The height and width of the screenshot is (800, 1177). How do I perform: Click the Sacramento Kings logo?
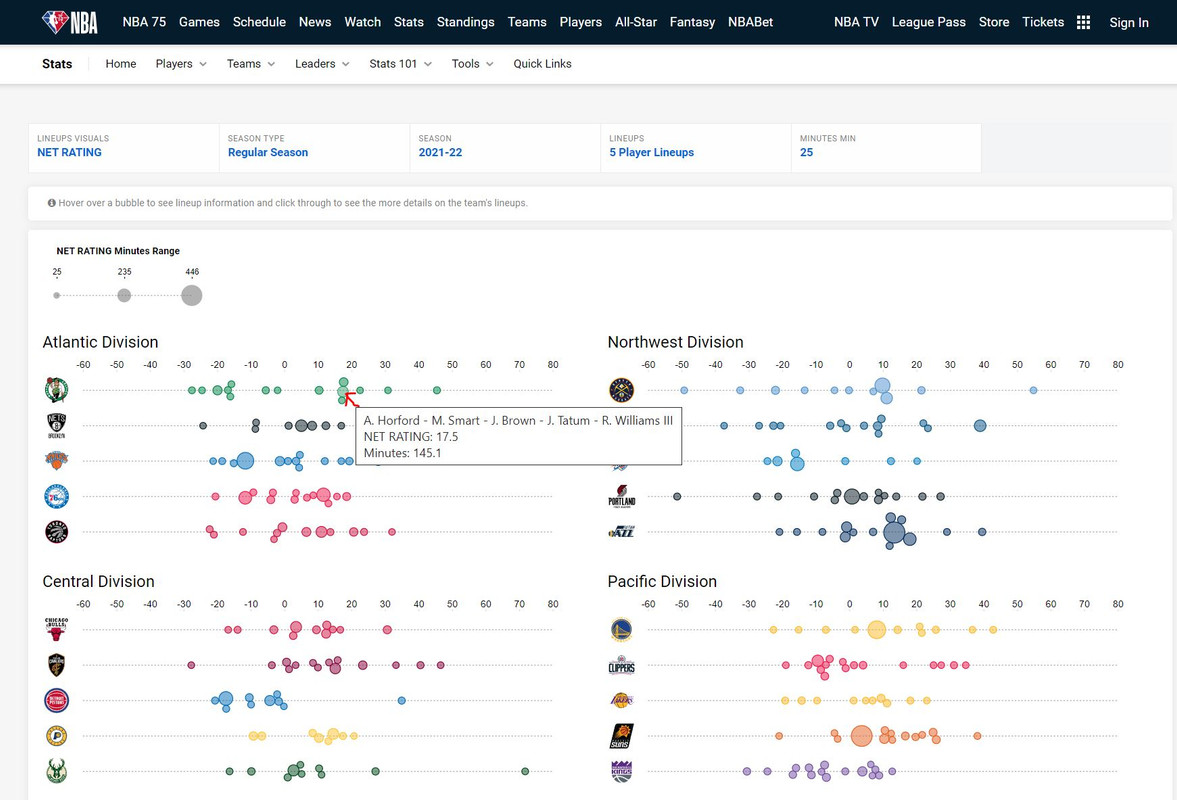pyautogui.click(x=622, y=771)
